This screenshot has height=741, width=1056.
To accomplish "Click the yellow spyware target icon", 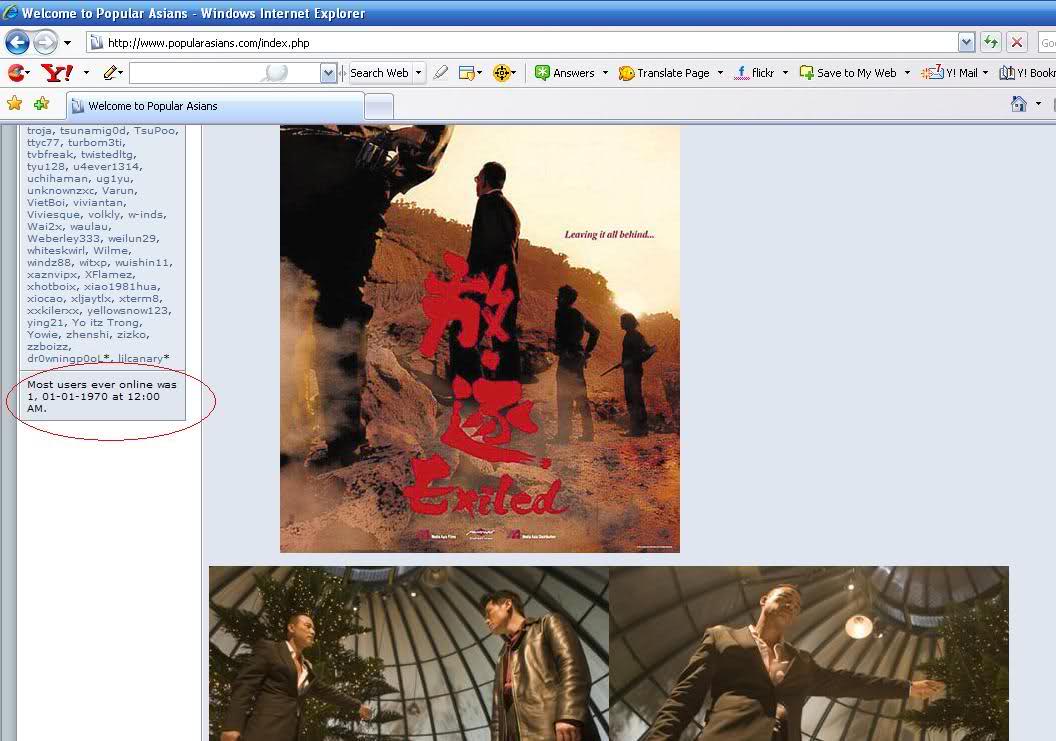I will click(x=502, y=73).
